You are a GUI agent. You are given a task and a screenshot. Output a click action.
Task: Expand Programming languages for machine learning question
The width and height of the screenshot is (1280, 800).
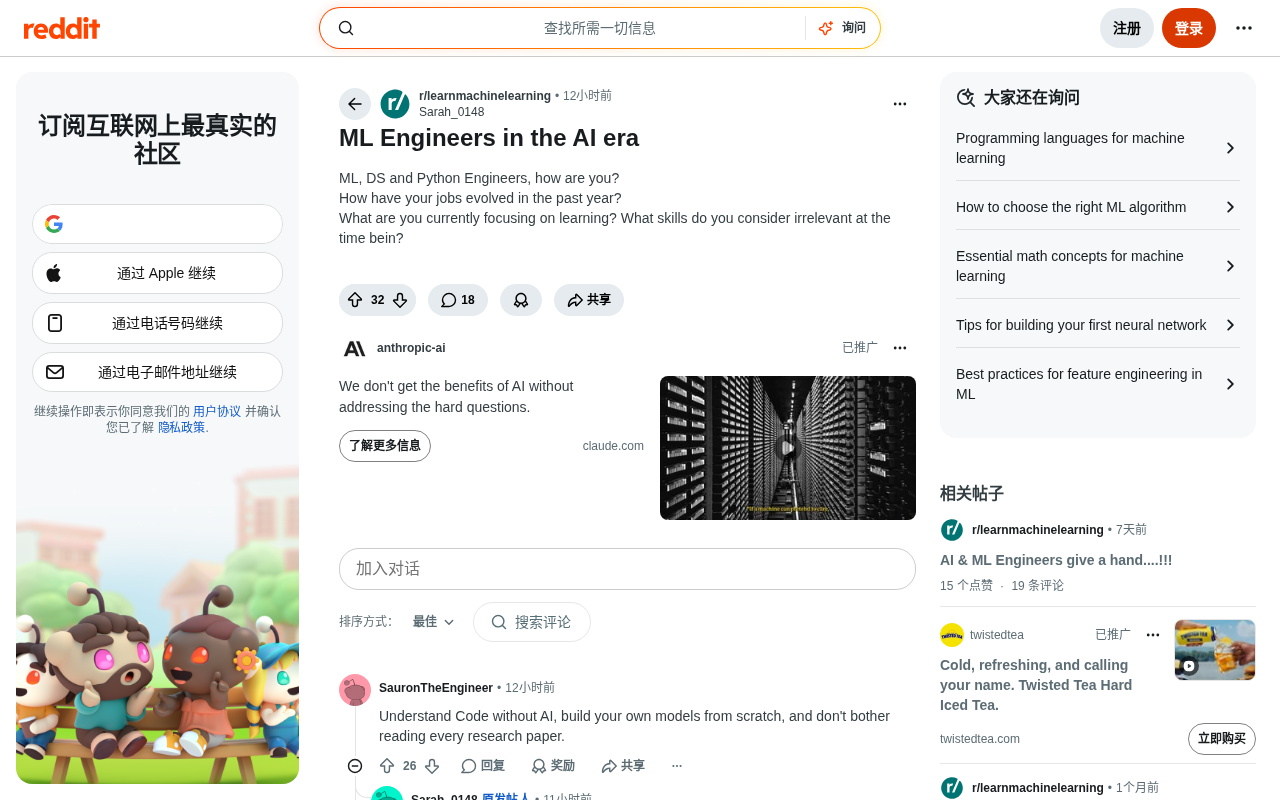pos(1098,148)
